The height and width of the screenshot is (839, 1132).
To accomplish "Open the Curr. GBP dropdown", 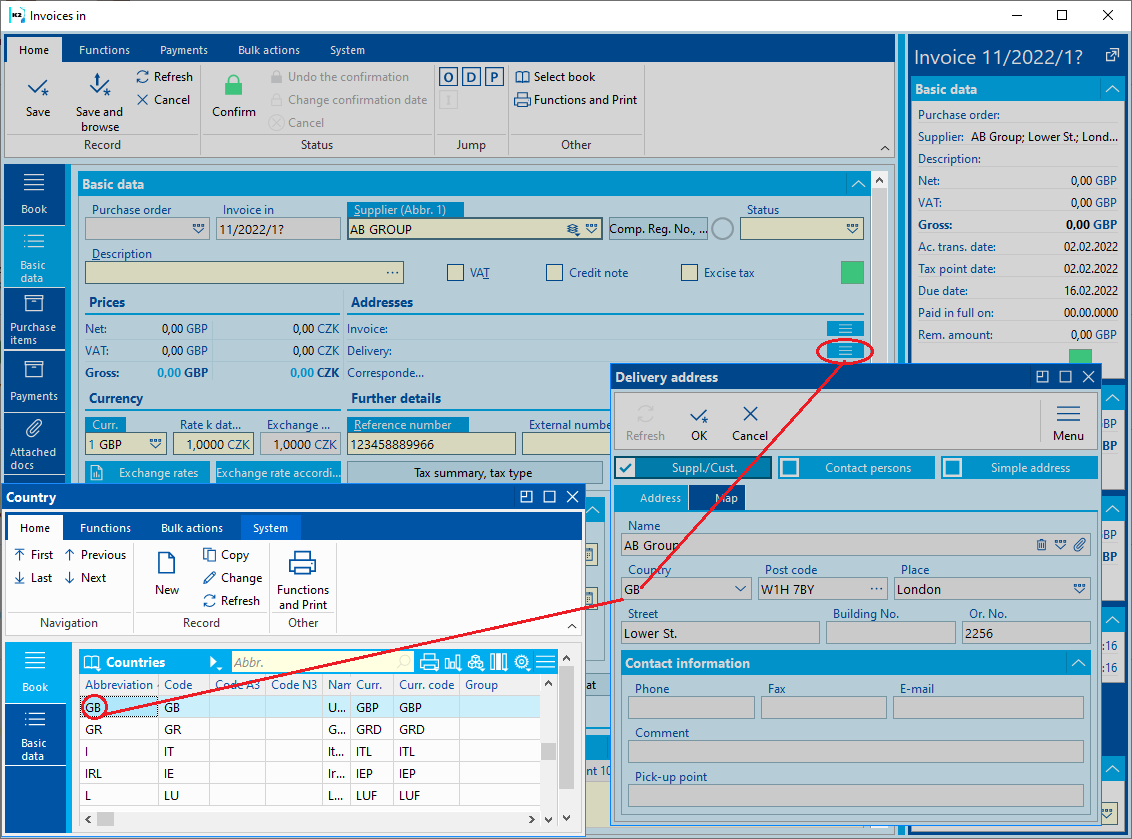I will coord(155,443).
